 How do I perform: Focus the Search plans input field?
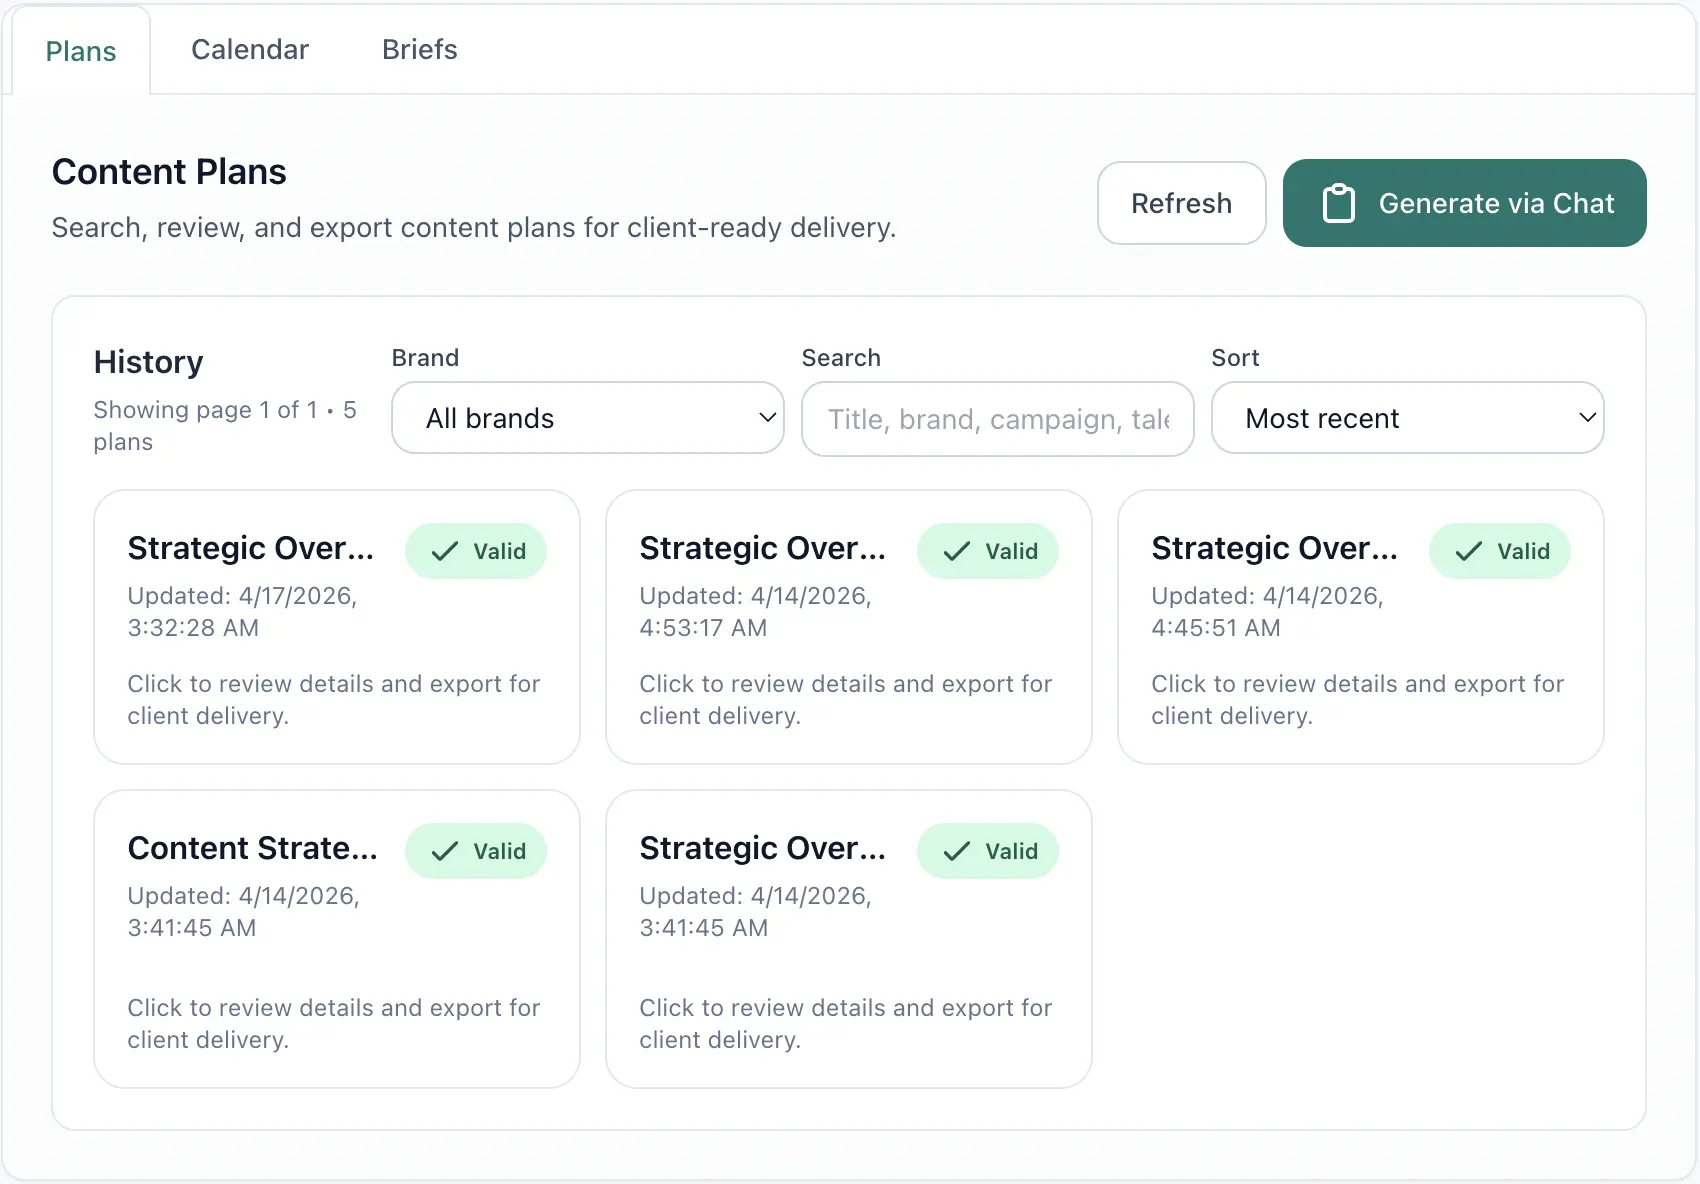[x=997, y=419]
